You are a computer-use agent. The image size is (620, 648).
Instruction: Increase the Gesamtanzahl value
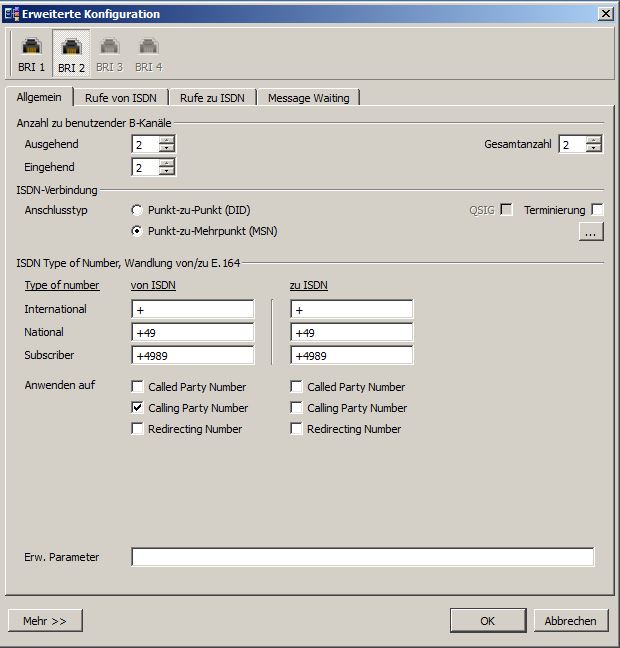click(x=594, y=140)
